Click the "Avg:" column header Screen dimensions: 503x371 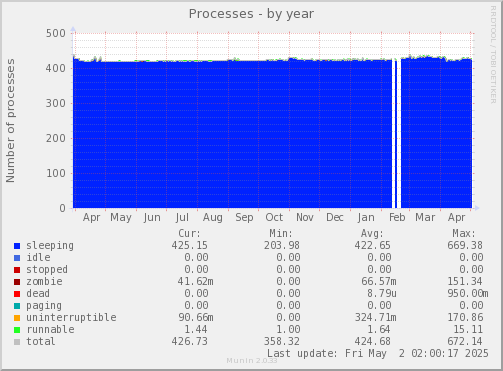point(372,233)
